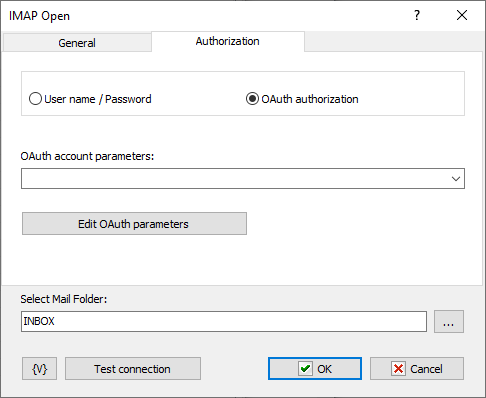Image resolution: width=486 pixels, height=398 pixels.
Task: Click the OAuth account parameters label
Action: click(x=87, y=156)
